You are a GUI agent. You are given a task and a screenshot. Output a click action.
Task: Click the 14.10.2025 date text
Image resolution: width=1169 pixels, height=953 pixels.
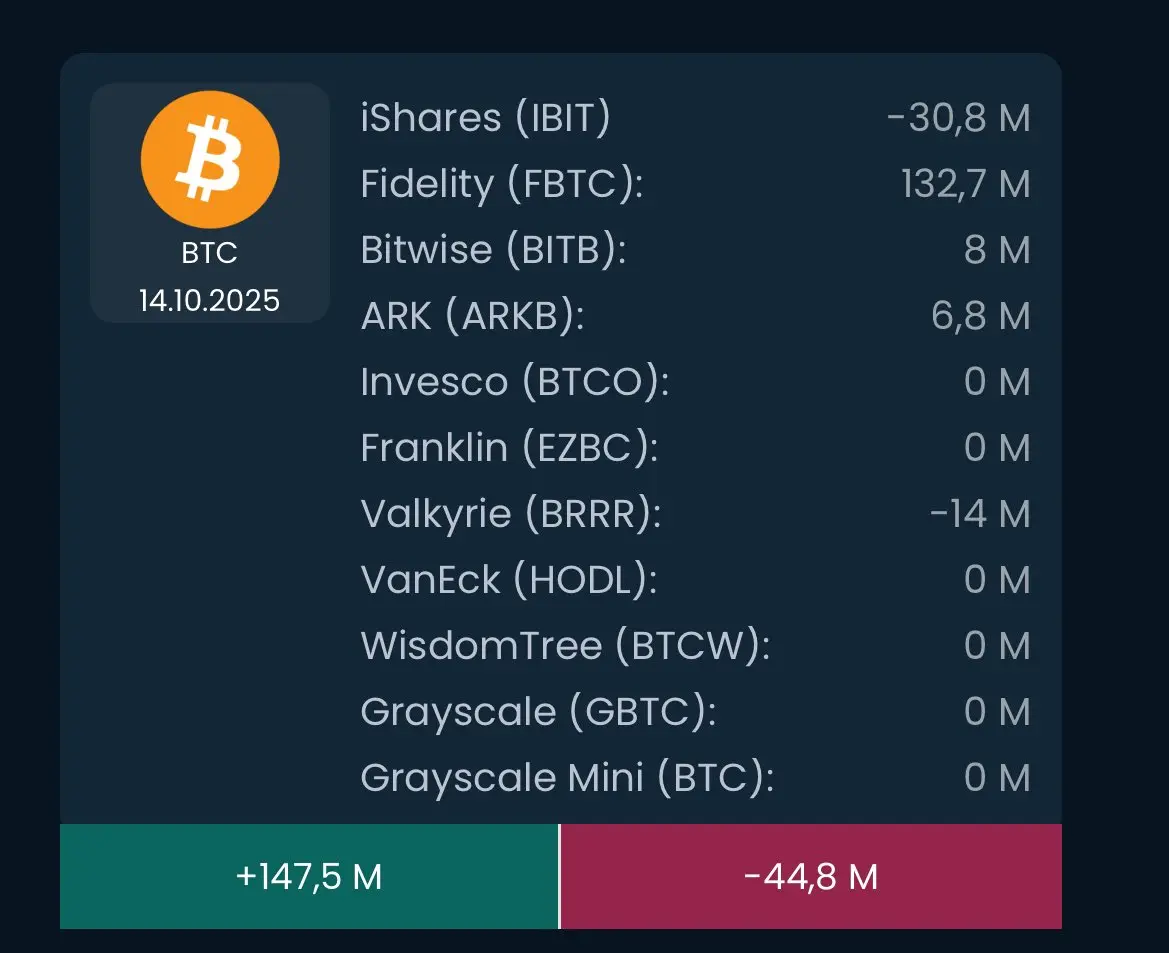tap(209, 300)
